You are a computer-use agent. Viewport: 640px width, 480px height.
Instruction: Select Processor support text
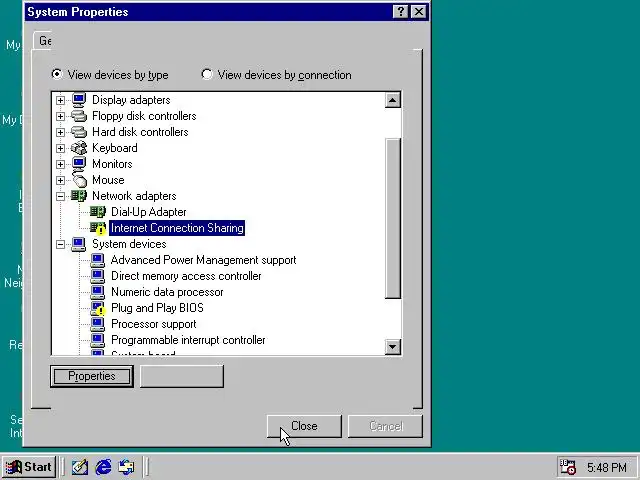(153, 324)
